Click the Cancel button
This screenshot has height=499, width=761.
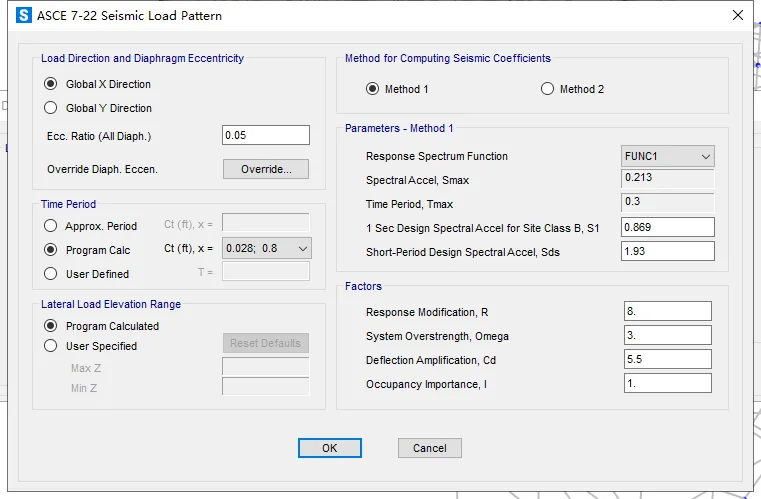click(430, 448)
